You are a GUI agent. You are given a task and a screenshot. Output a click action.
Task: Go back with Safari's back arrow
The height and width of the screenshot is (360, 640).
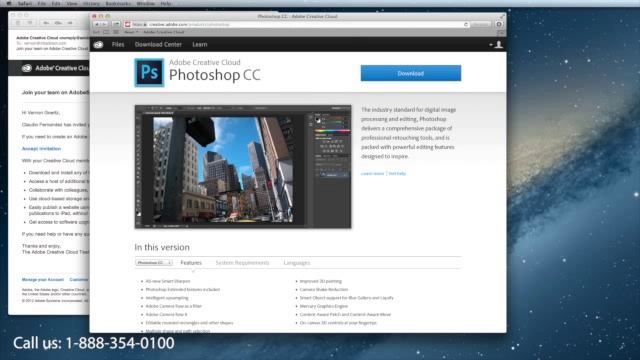[x=97, y=24]
